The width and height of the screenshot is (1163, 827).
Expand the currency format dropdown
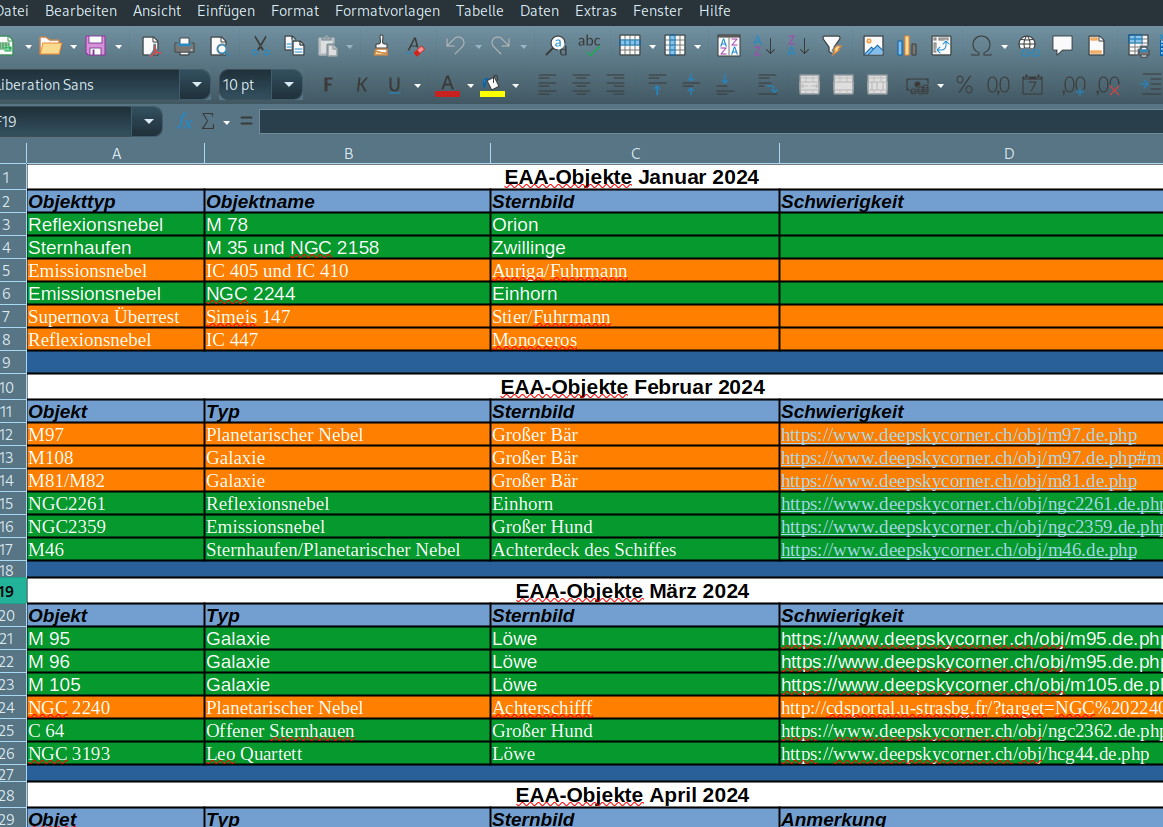[940, 86]
